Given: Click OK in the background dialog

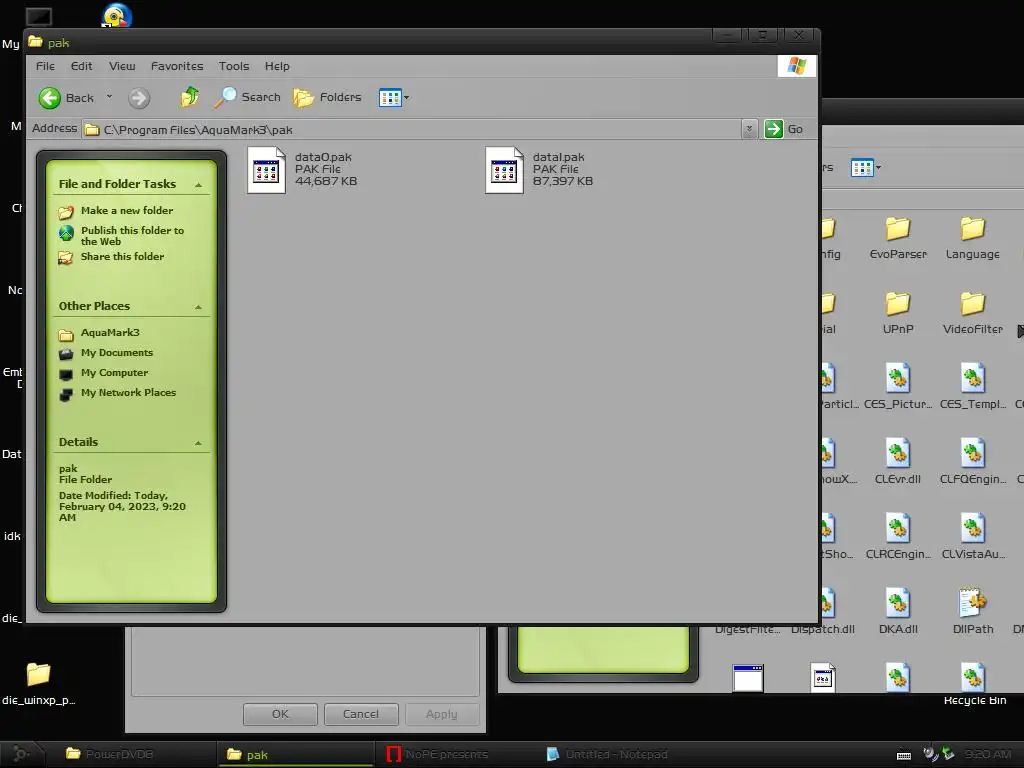Looking at the screenshot, I should 280,714.
